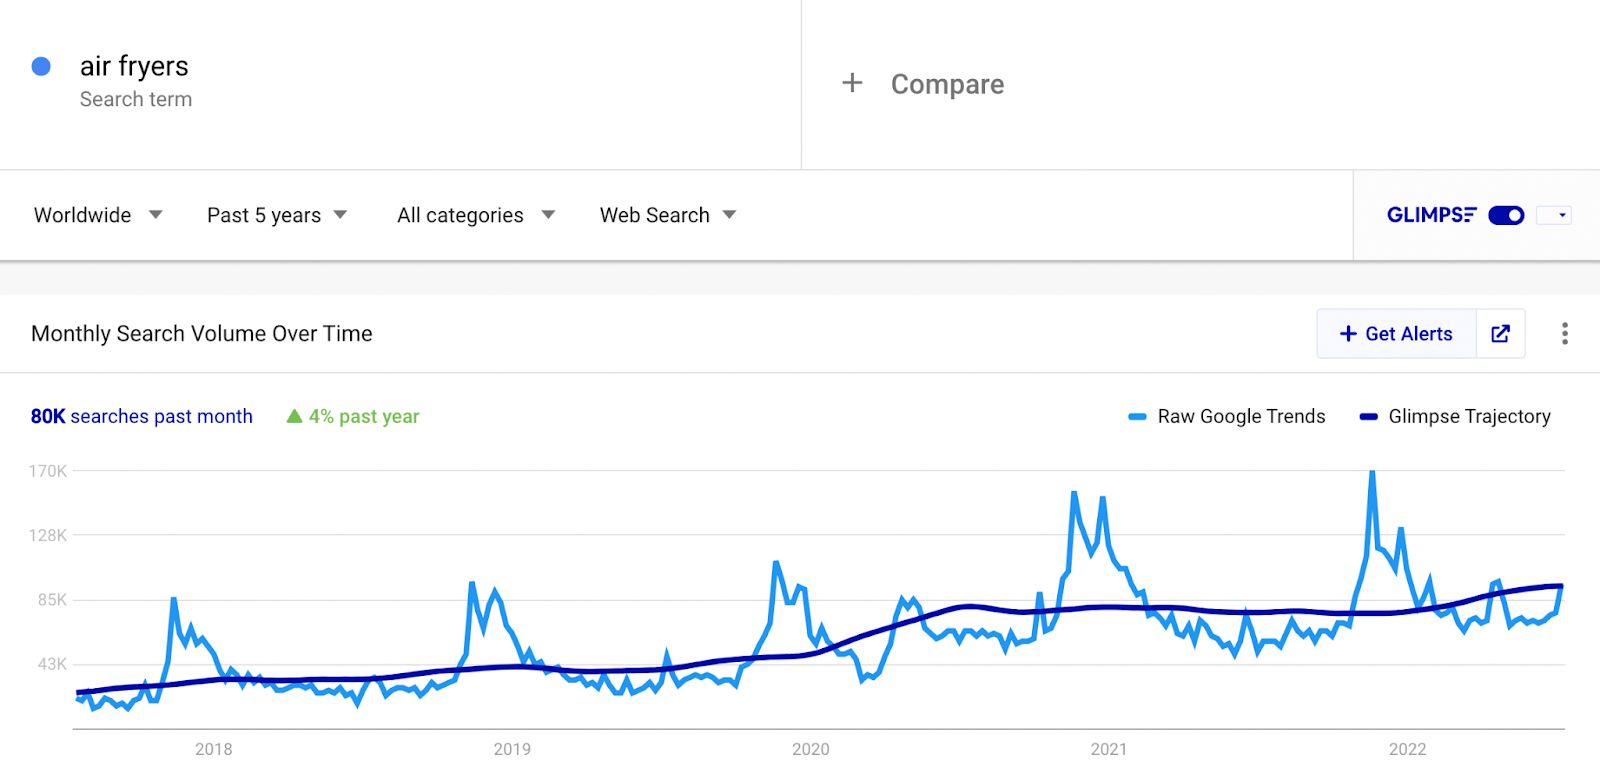Click the green up-triangle growth icon

[294, 416]
